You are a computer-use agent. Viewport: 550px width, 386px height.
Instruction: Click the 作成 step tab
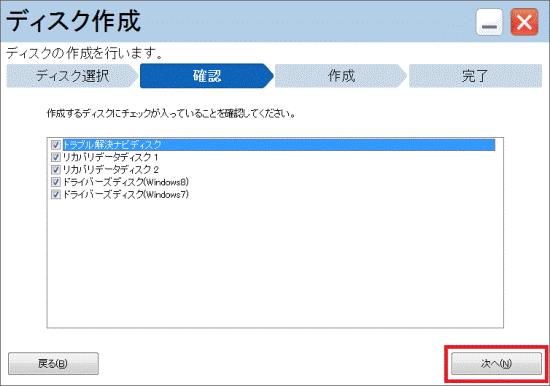[x=341, y=76]
